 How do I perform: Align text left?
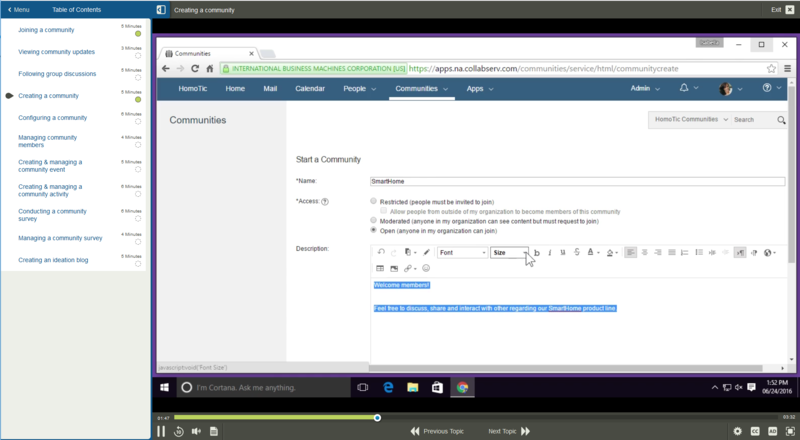631,253
